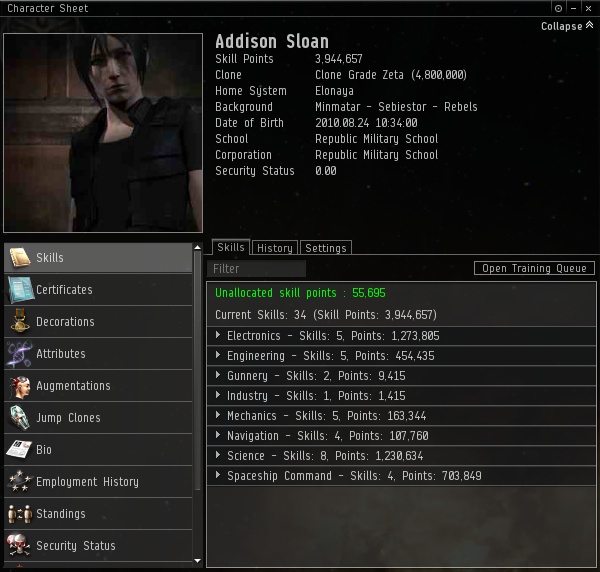Open the Security Status skull icon
This screenshot has height=572, width=600.
pos(19,545)
